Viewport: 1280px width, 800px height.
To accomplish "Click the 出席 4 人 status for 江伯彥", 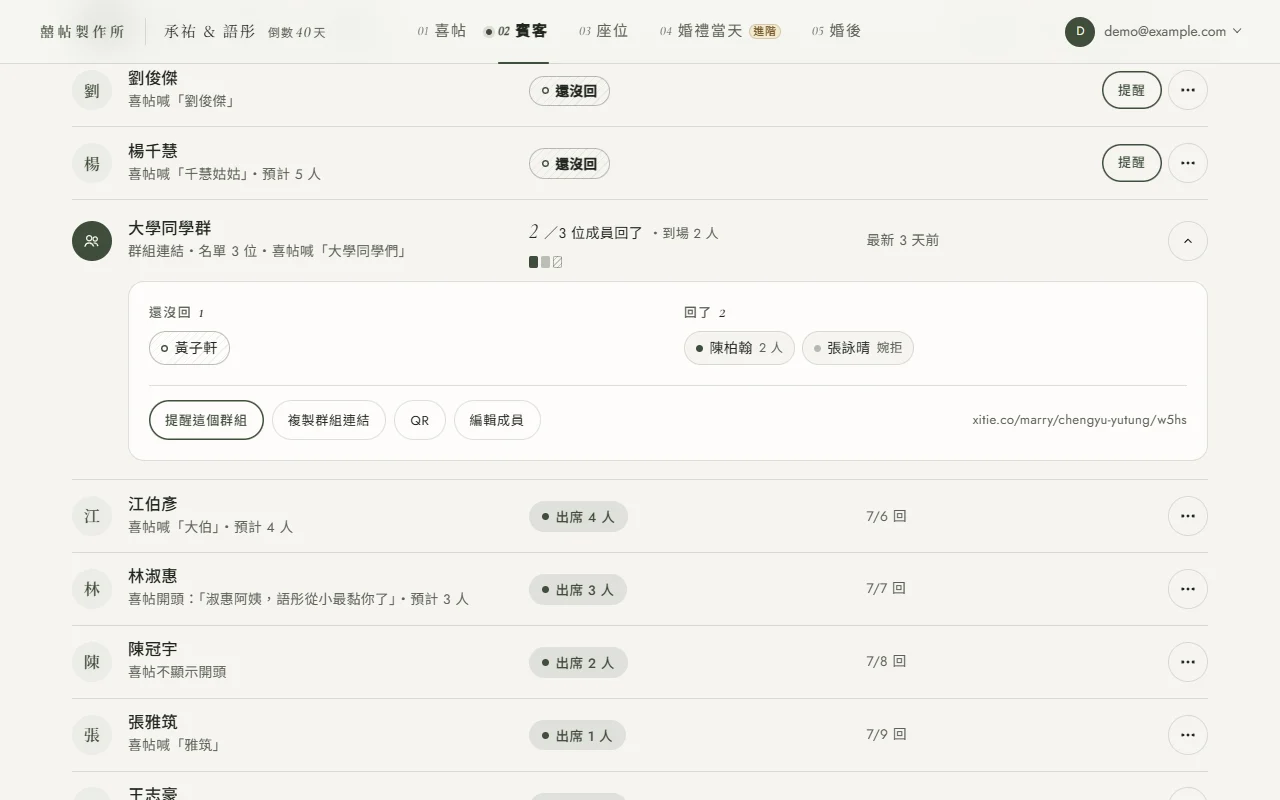I will coord(578,517).
